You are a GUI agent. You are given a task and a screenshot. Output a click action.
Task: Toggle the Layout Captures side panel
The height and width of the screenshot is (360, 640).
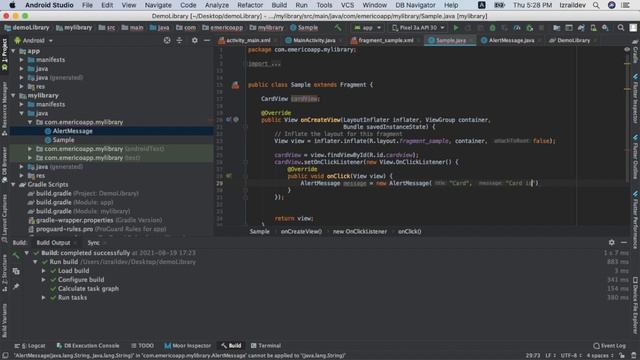tap(4, 217)
